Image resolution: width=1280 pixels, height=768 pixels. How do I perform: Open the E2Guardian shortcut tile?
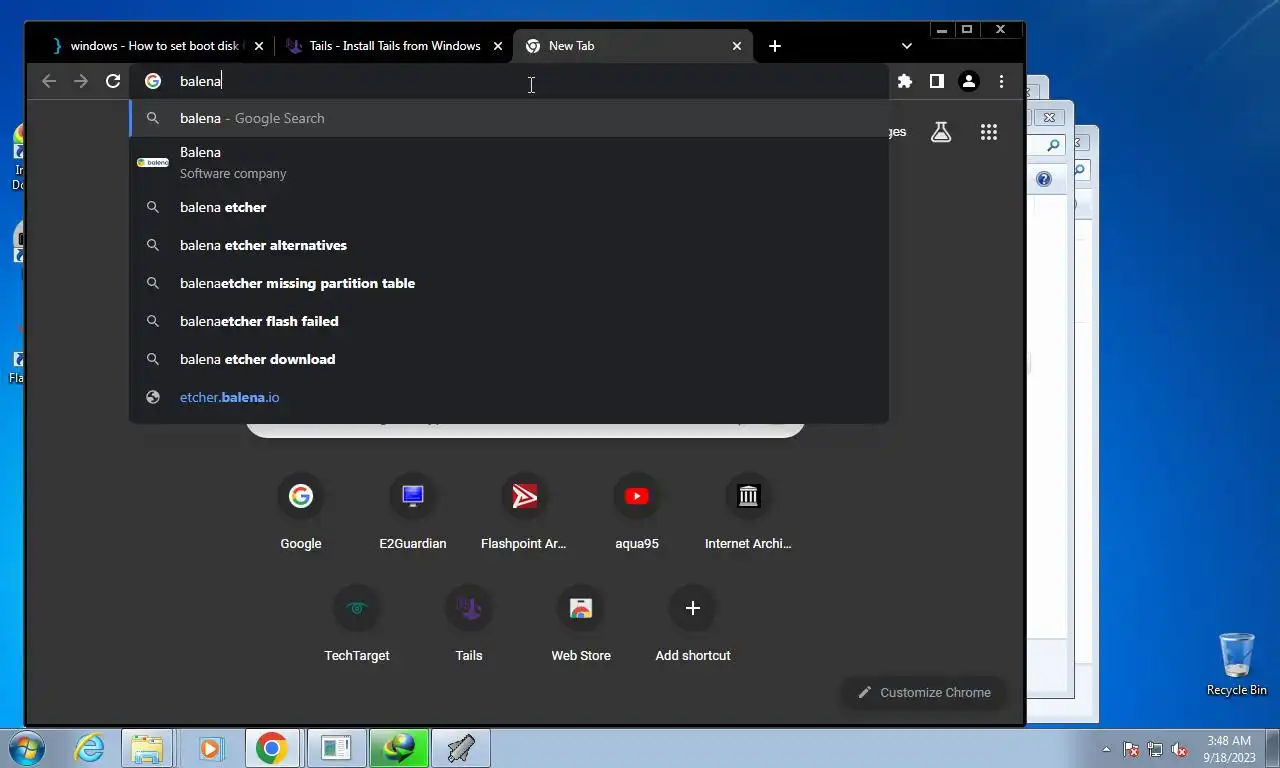(413, 513)
